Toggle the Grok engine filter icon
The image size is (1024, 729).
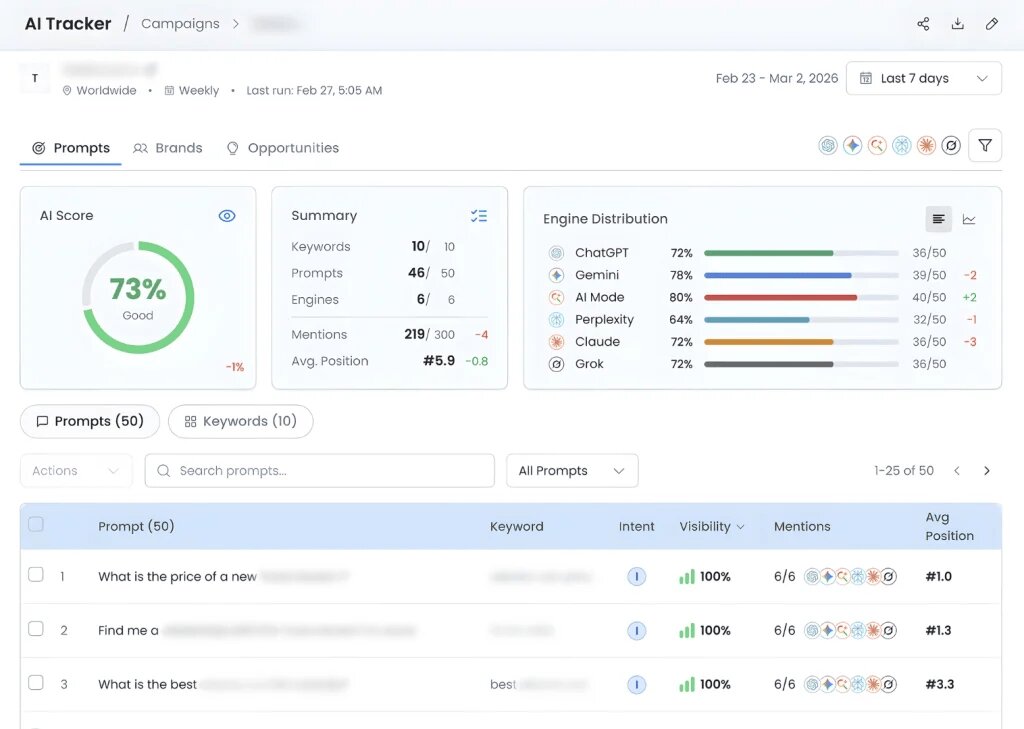951,145
